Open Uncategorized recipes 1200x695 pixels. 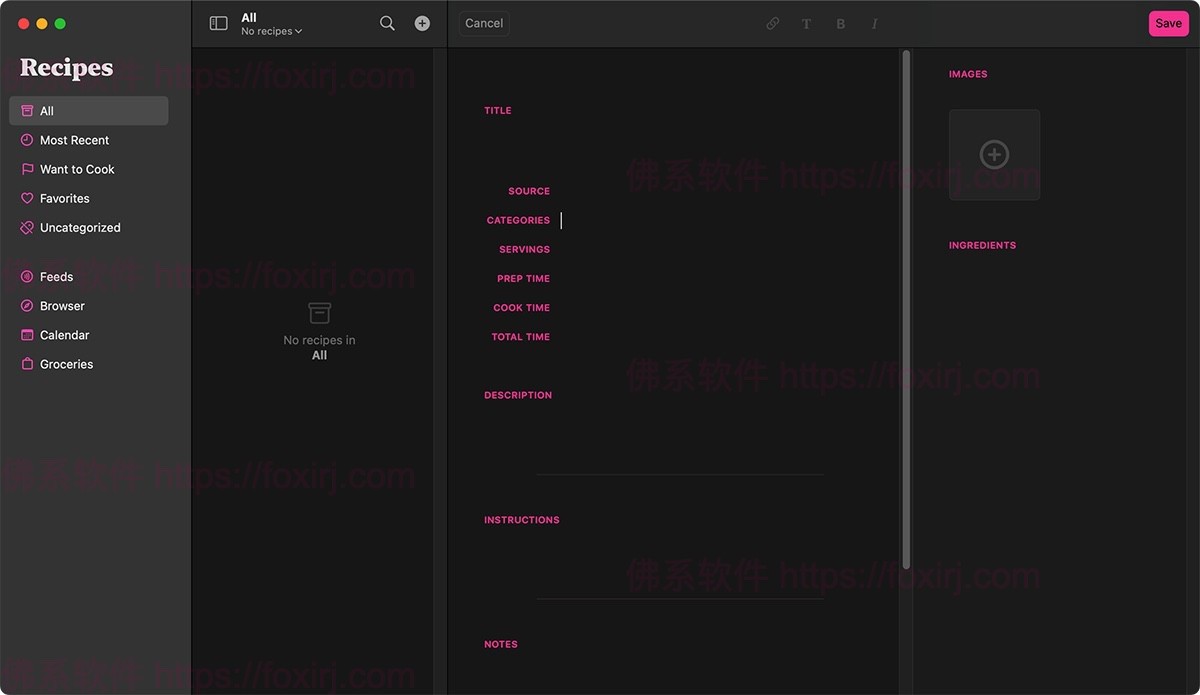coord(80,227)
